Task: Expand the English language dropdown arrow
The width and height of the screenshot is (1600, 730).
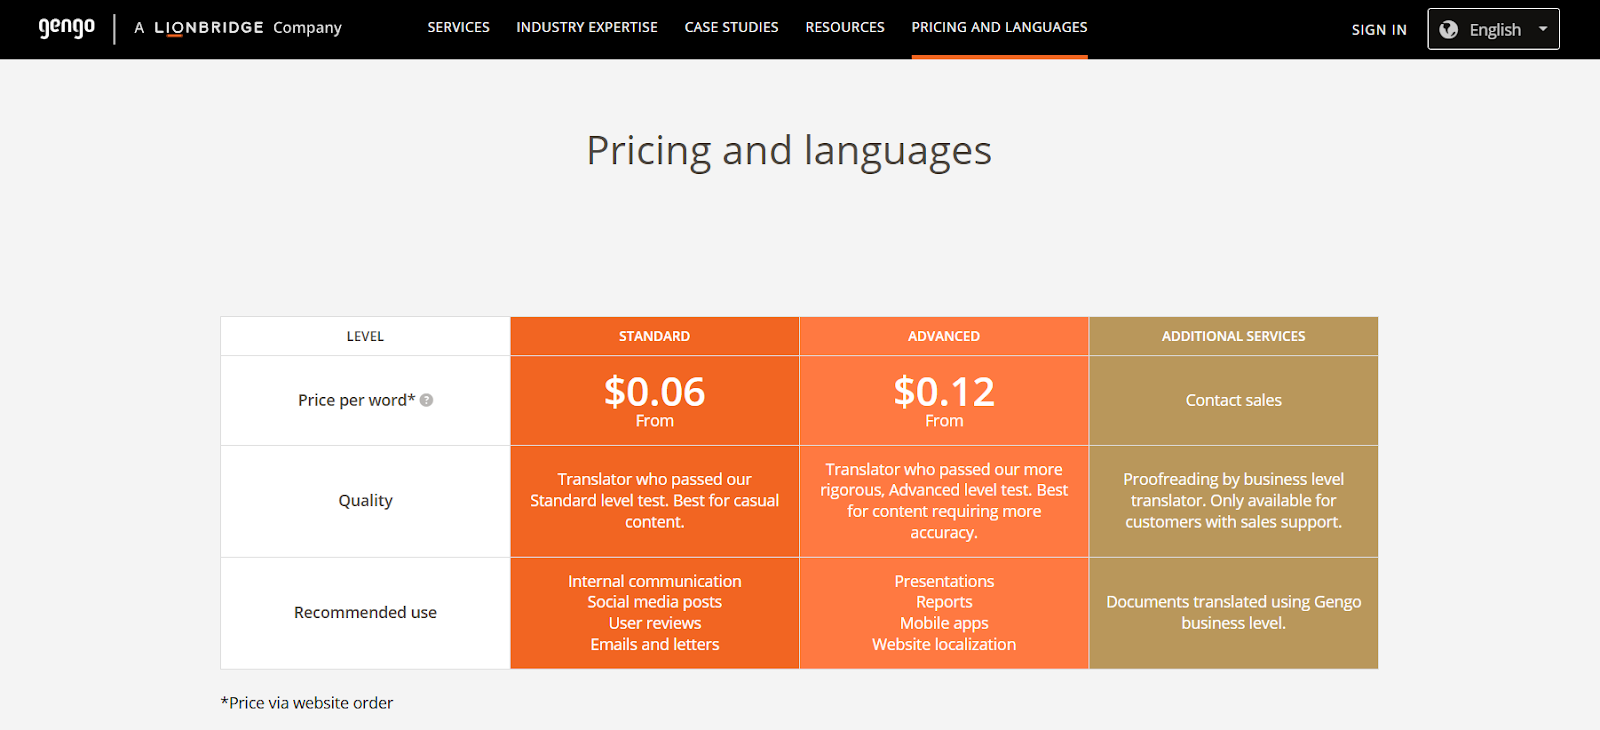Action: point(1543,29)
